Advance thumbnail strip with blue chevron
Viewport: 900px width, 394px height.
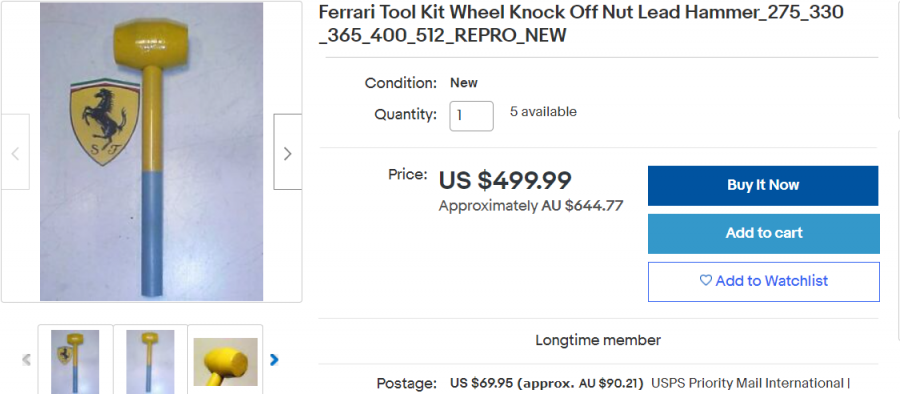(x=274, y=360)
